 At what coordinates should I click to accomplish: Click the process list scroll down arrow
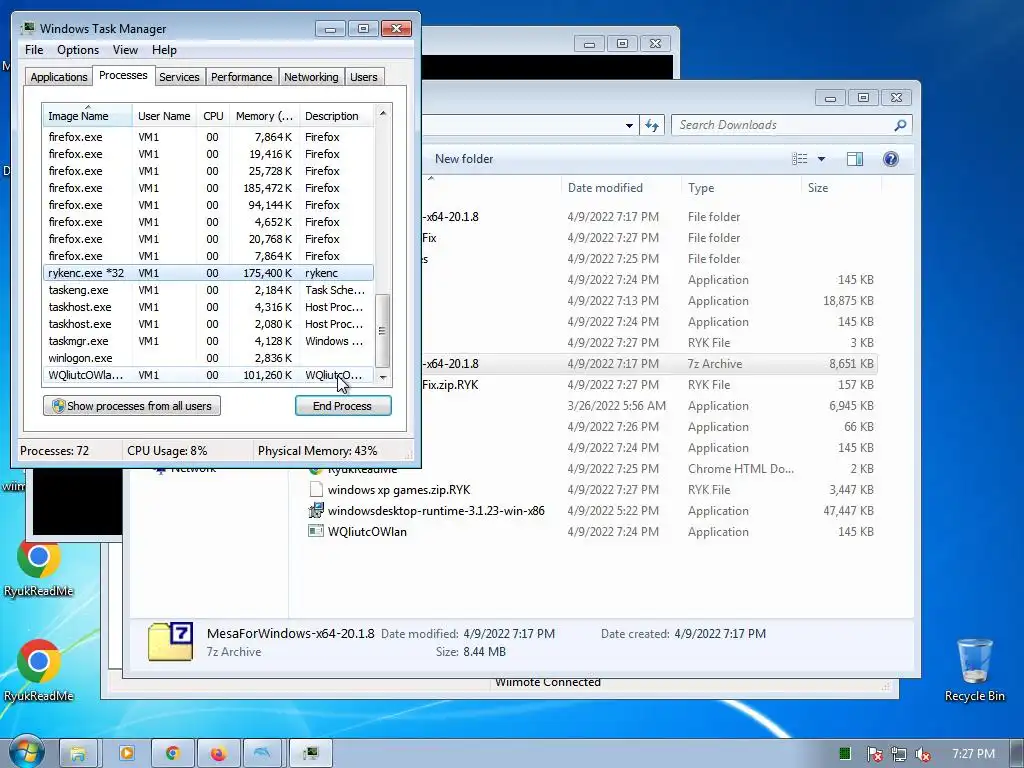[x=383, y=377]
